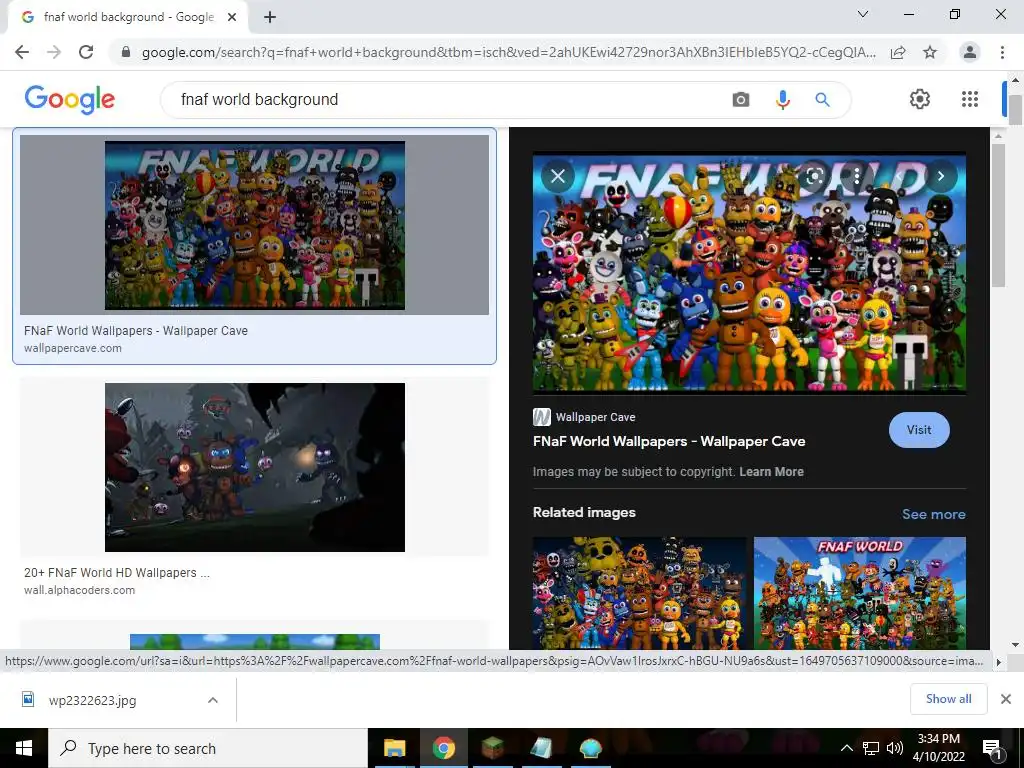Share this page via the address bar icon
The width and height of the screenshot is (1024, 768).
tap(898, 52)
